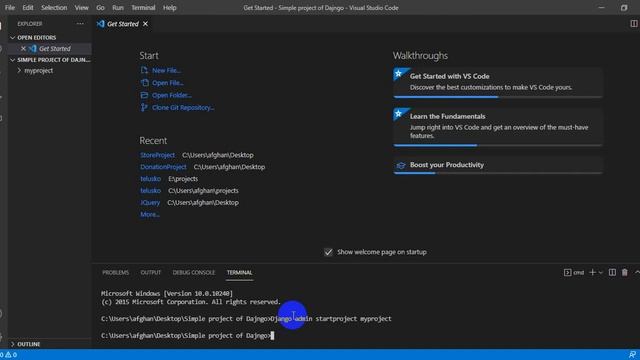This screenshot has height=360, width=640.
Task: Open the launch profile dropdown arrow
Action: (x=600, y=273)
